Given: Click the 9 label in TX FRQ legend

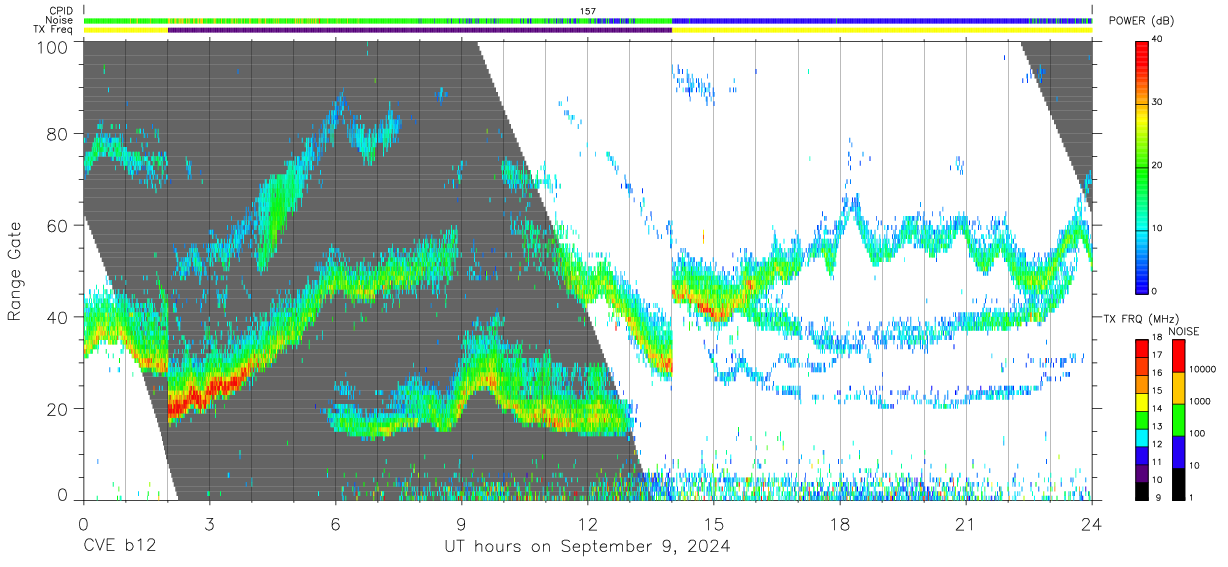Looking at the screenshot, I should [1157, 497].
